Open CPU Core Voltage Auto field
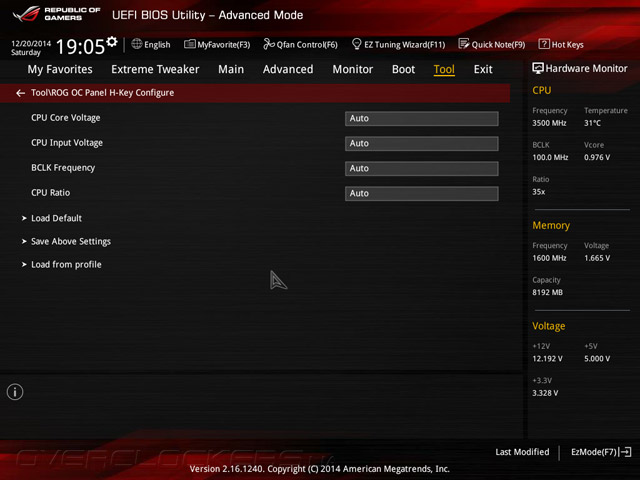This screenshot has width=640, height=480. coord(422,118)
